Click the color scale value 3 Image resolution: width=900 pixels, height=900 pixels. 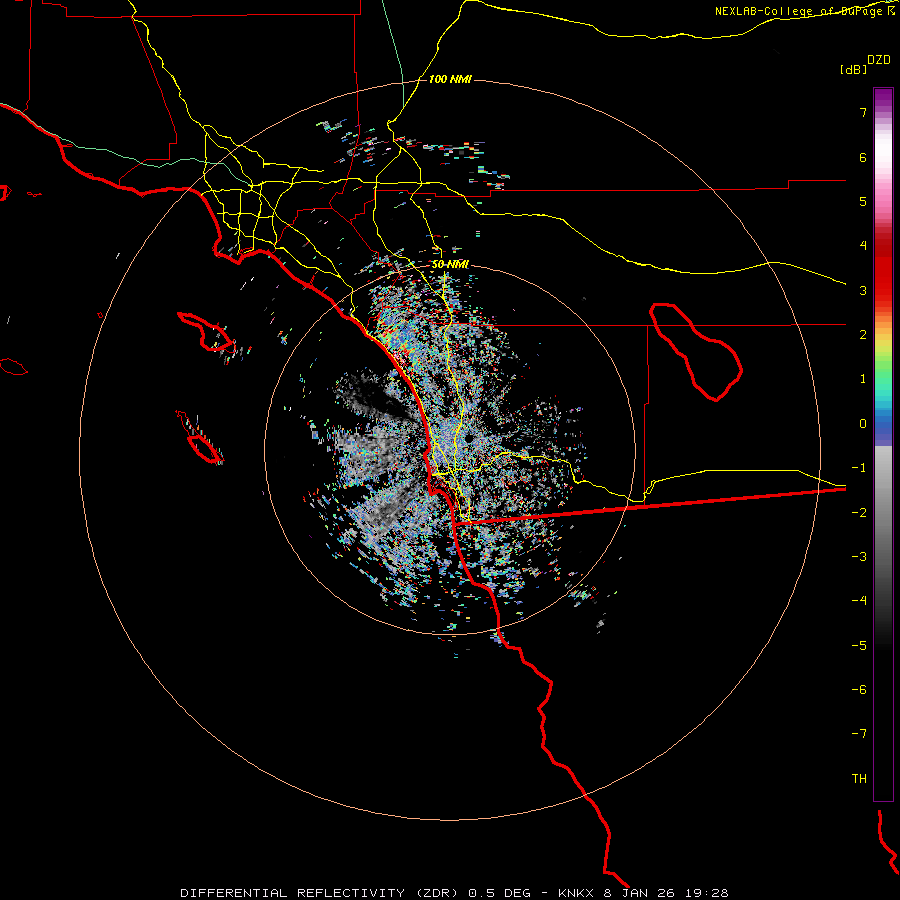[863, 290]
